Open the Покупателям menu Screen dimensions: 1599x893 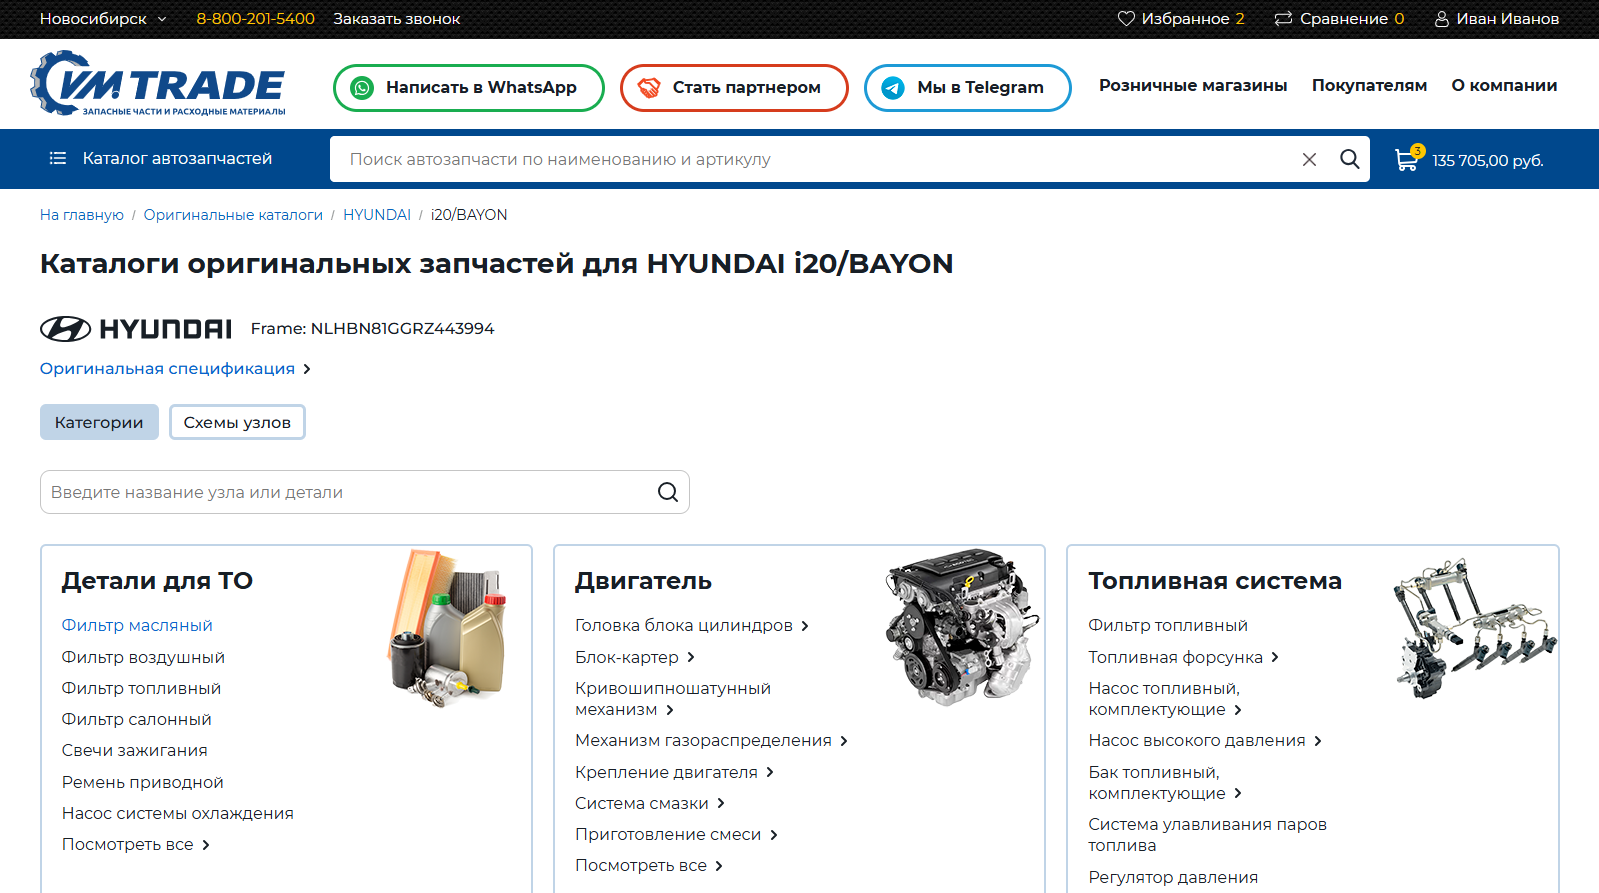pos(1369,86)
